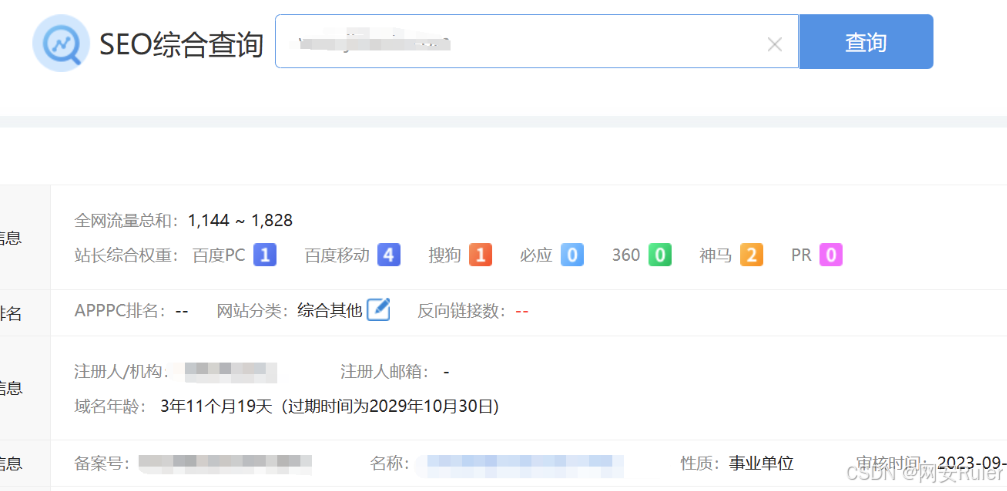The height and width of the screenshot is (491, 1007).
Task: Click the 360 weight badge 0
Action: point(660,255)
